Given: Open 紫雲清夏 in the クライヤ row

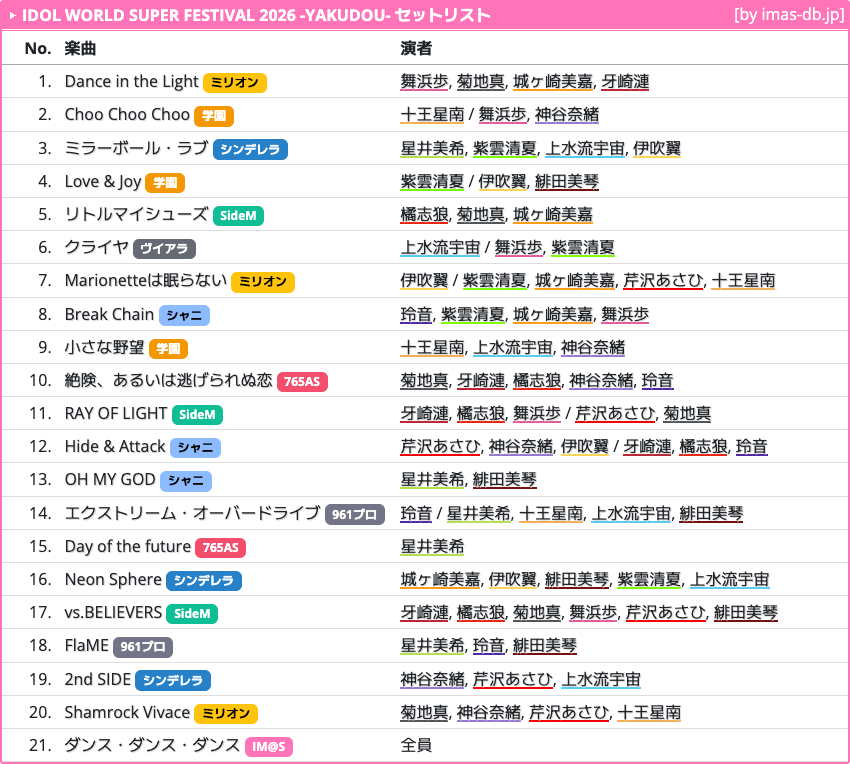Looking at the screenshot, I should tap(583, 247).
